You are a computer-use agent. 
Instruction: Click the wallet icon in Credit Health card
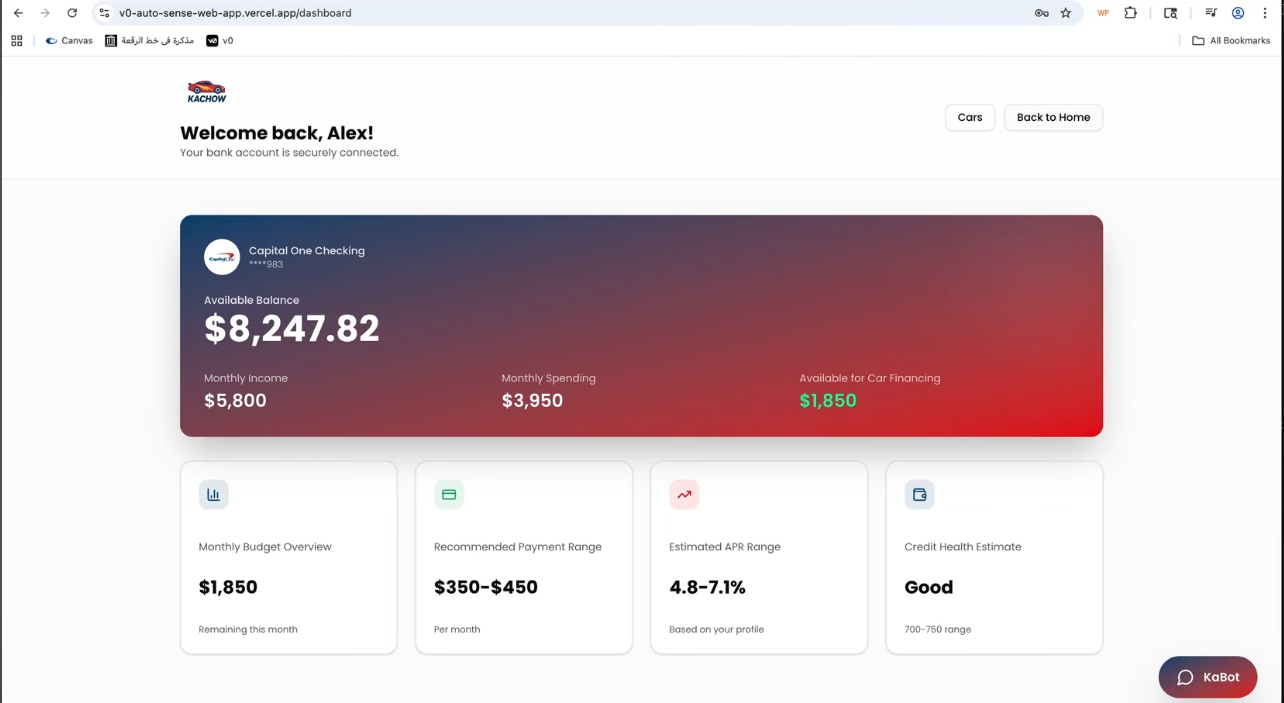[x=919, y=494]
